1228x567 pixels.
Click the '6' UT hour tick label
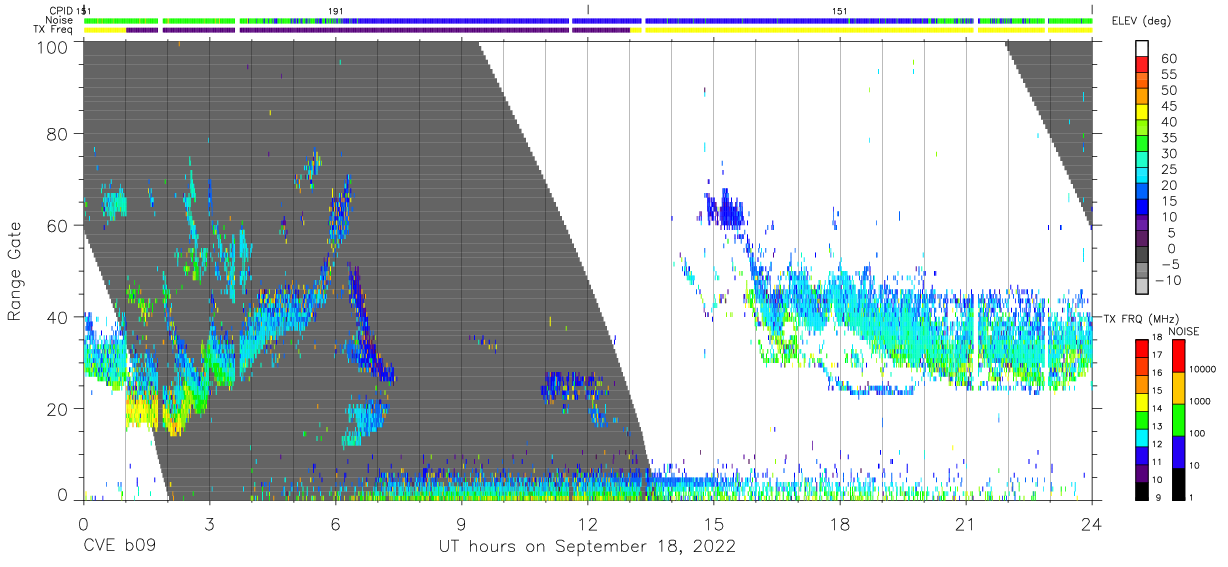(335, 523)
